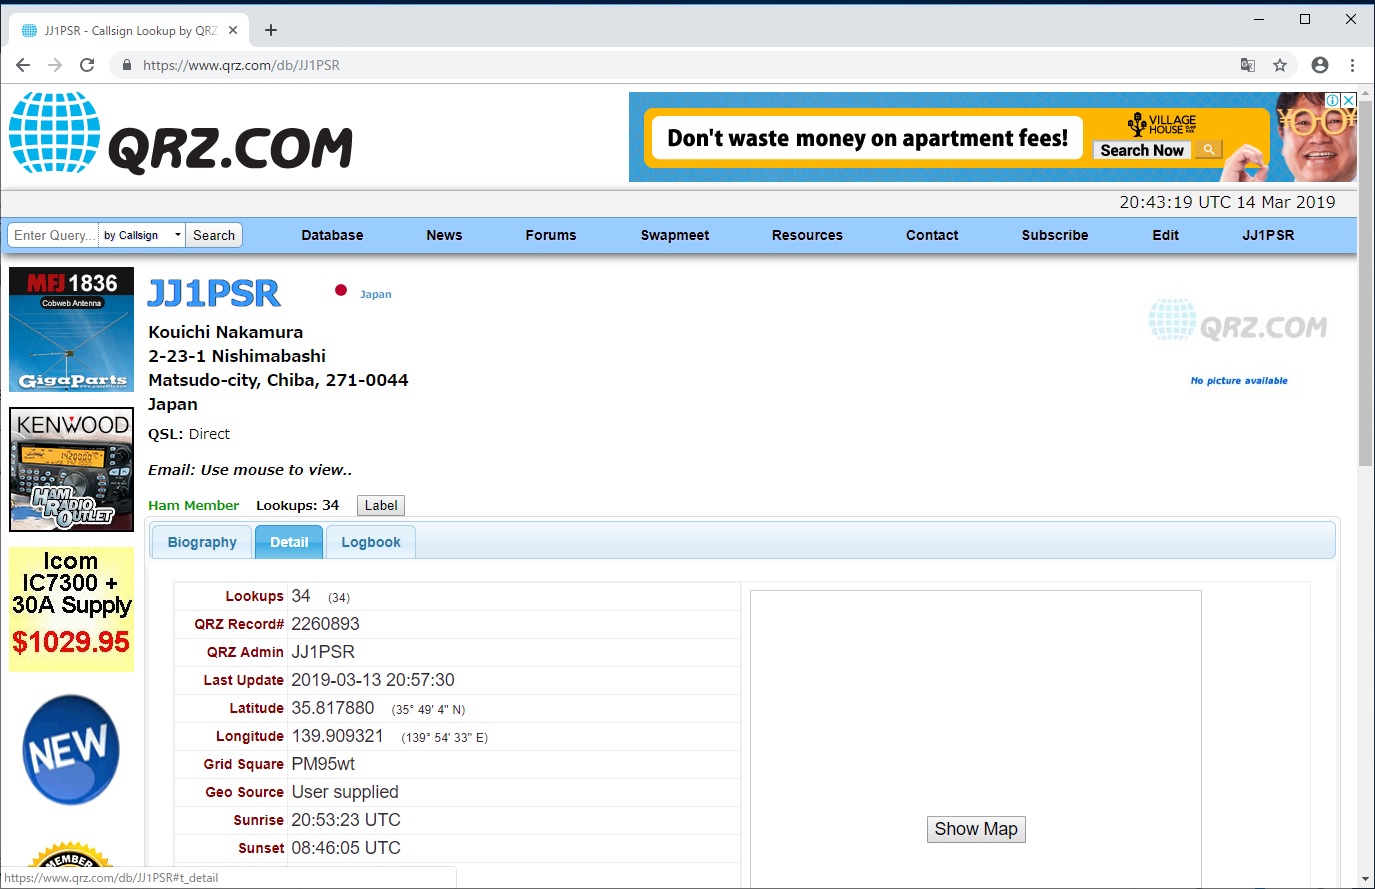Viewport: 1375px width, 889px height.
Task: Open Chrome's three-dot menu
Action: pos(1353,64)
